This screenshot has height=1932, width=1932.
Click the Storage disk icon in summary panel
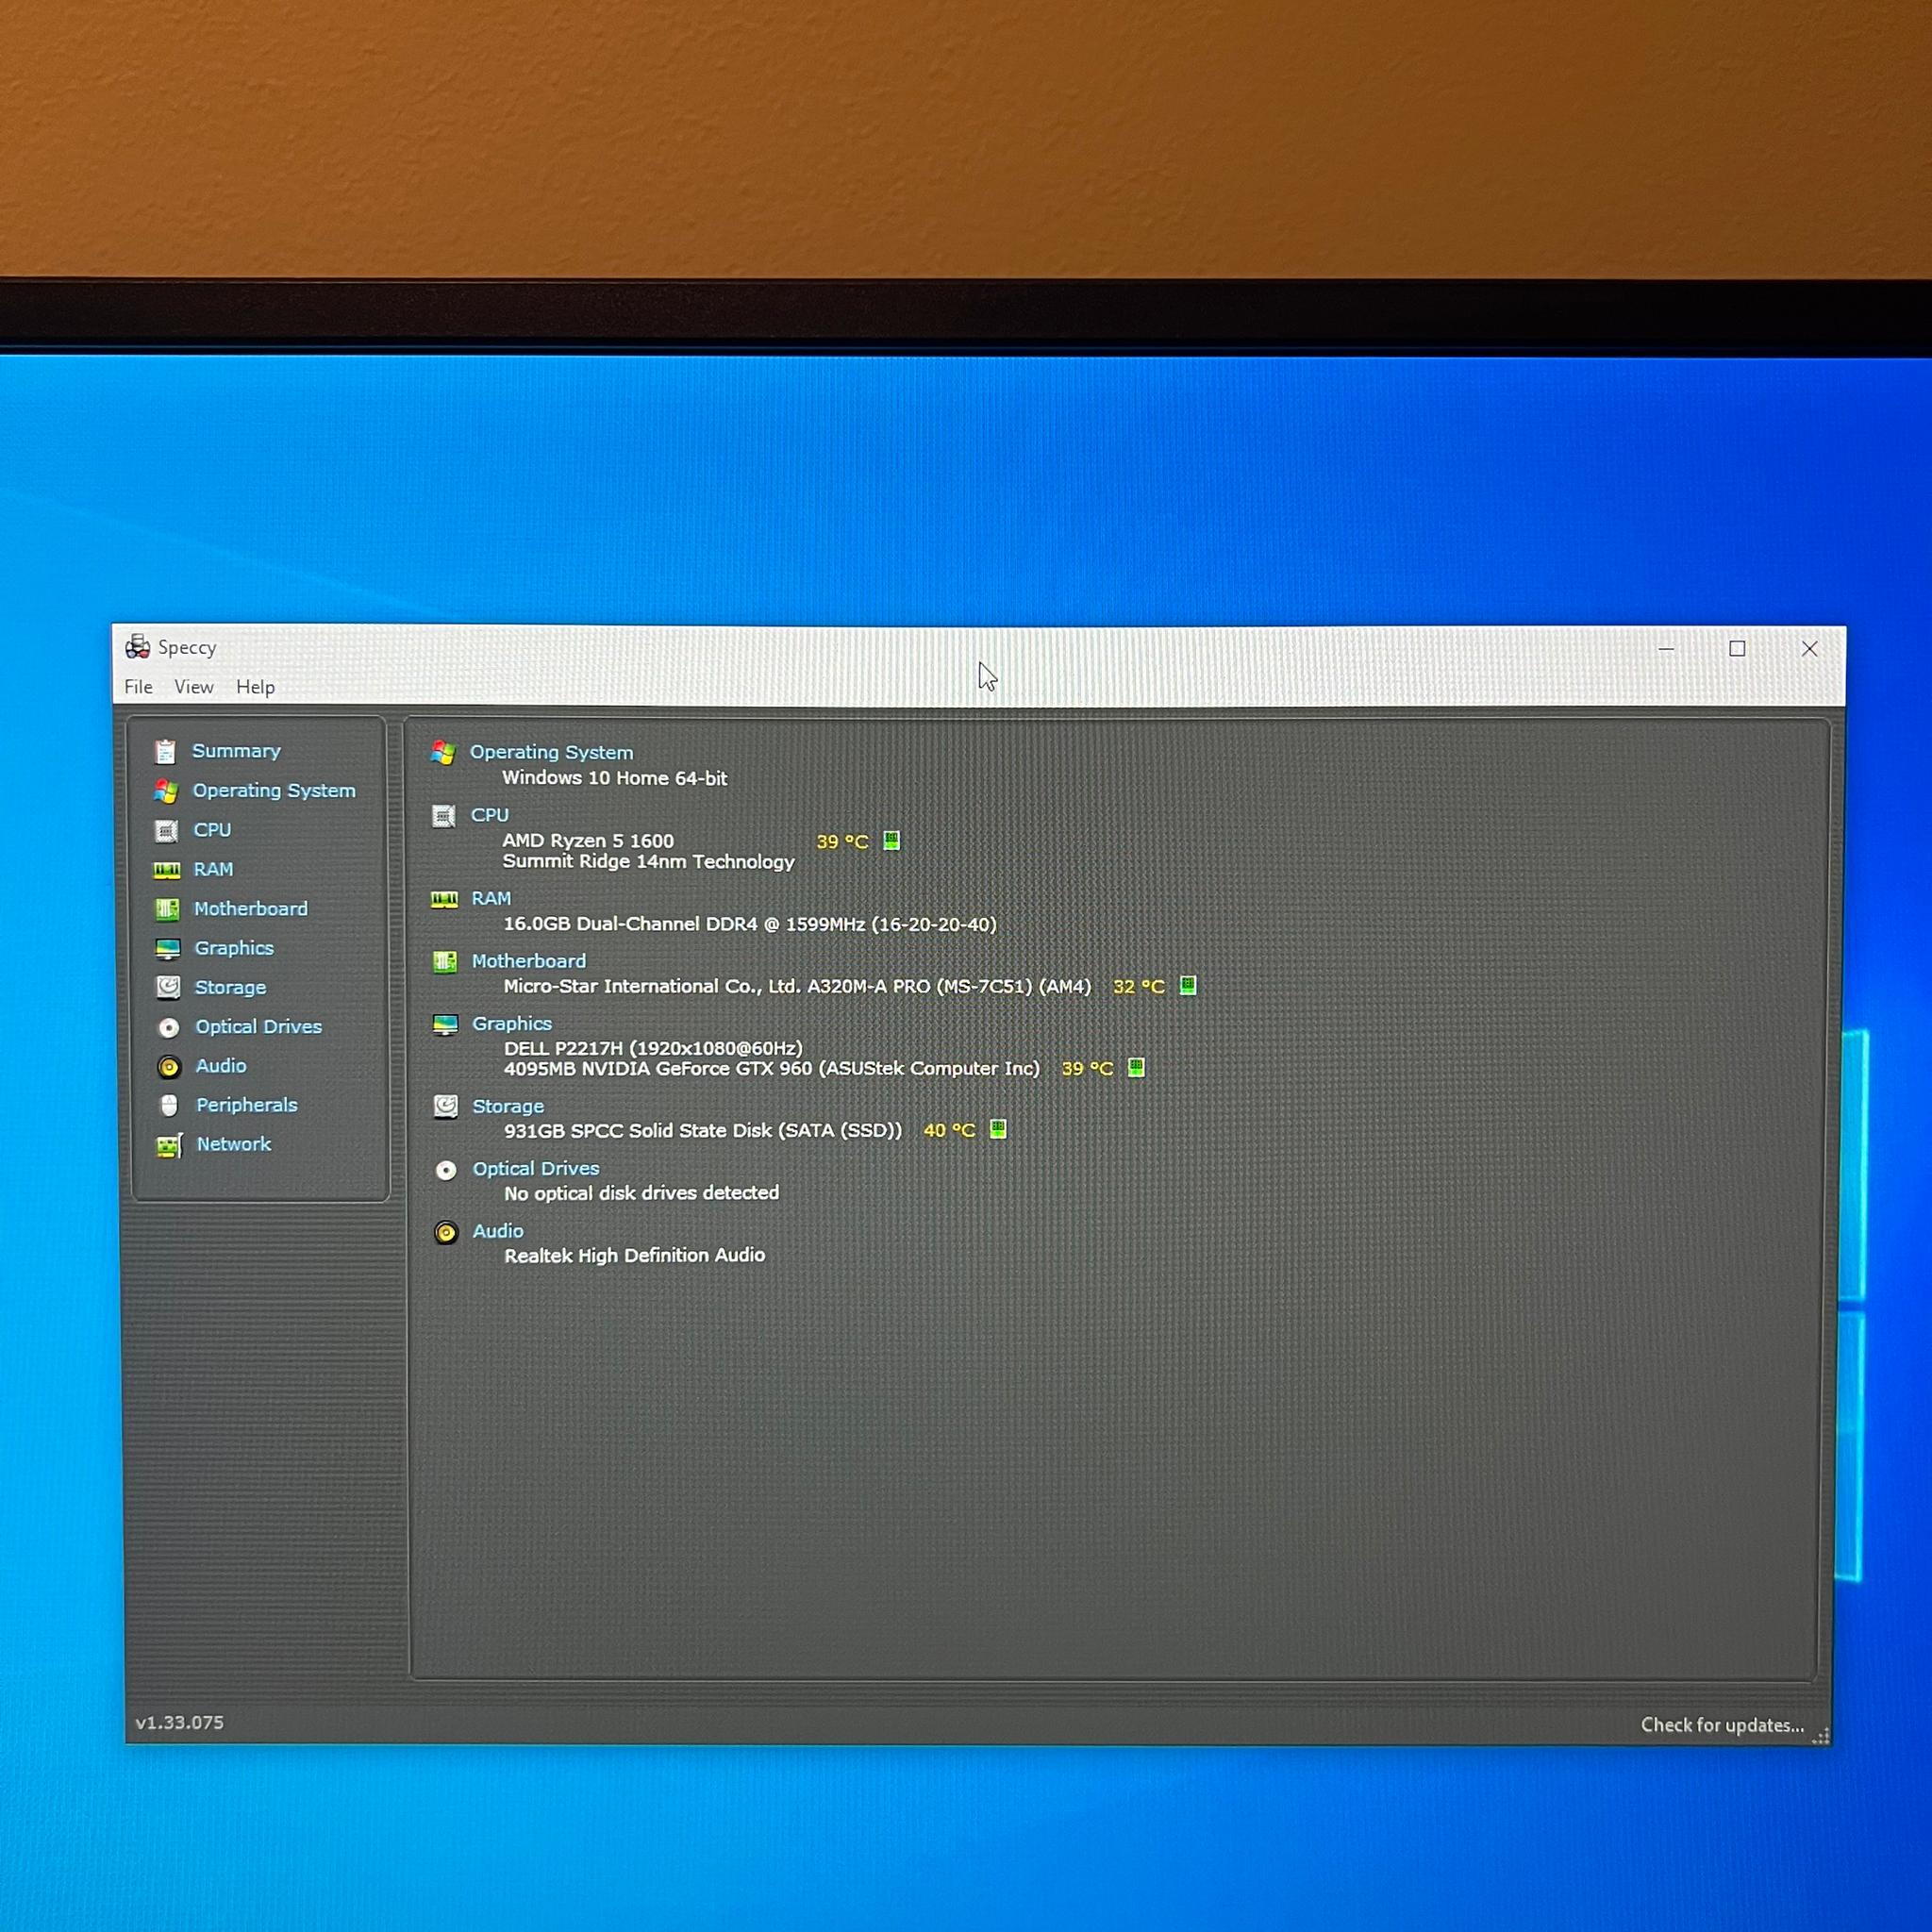point(446,1106)
